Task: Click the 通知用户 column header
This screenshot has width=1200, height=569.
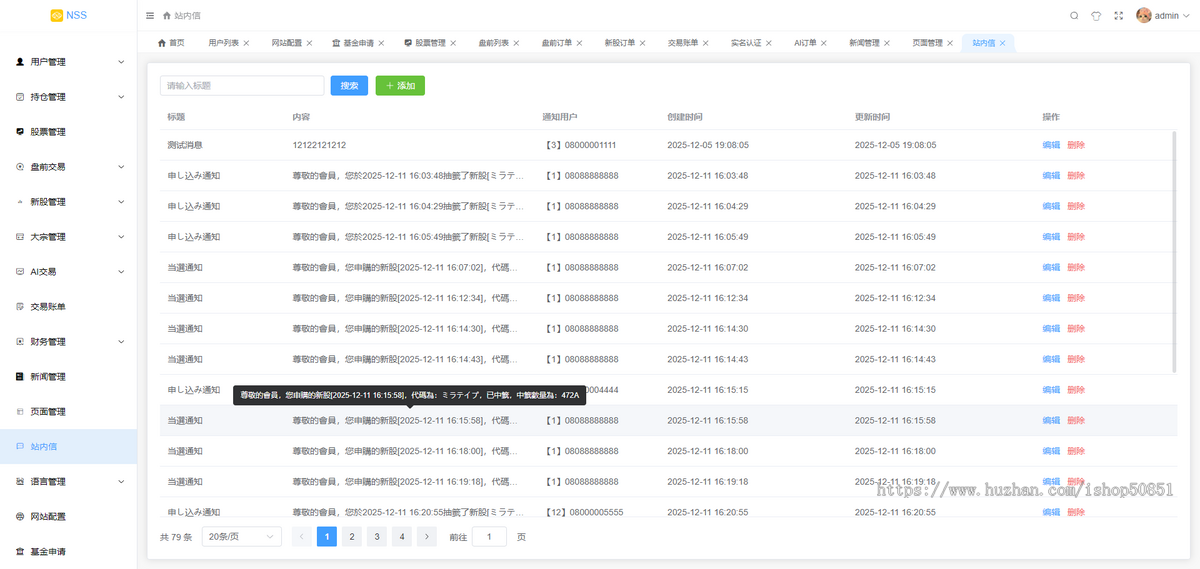Action: point(559,117)
